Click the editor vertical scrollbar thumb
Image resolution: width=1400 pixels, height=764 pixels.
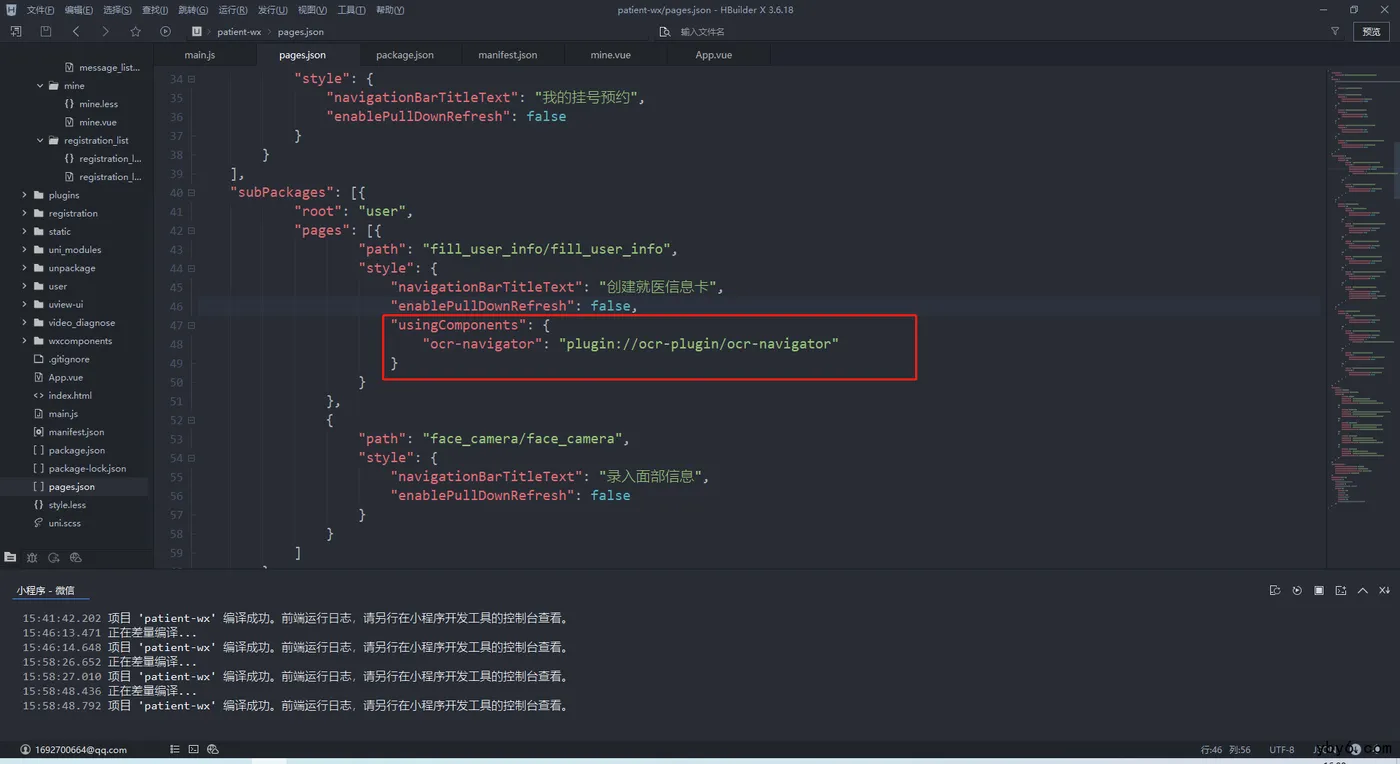tap(1396, 170)
